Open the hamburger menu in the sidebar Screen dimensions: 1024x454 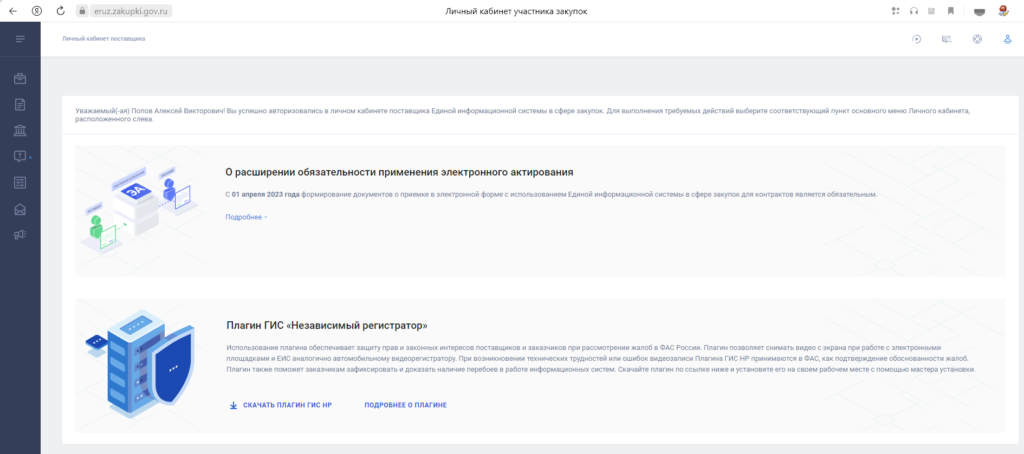pyautogui.click(x=20, y=39)
